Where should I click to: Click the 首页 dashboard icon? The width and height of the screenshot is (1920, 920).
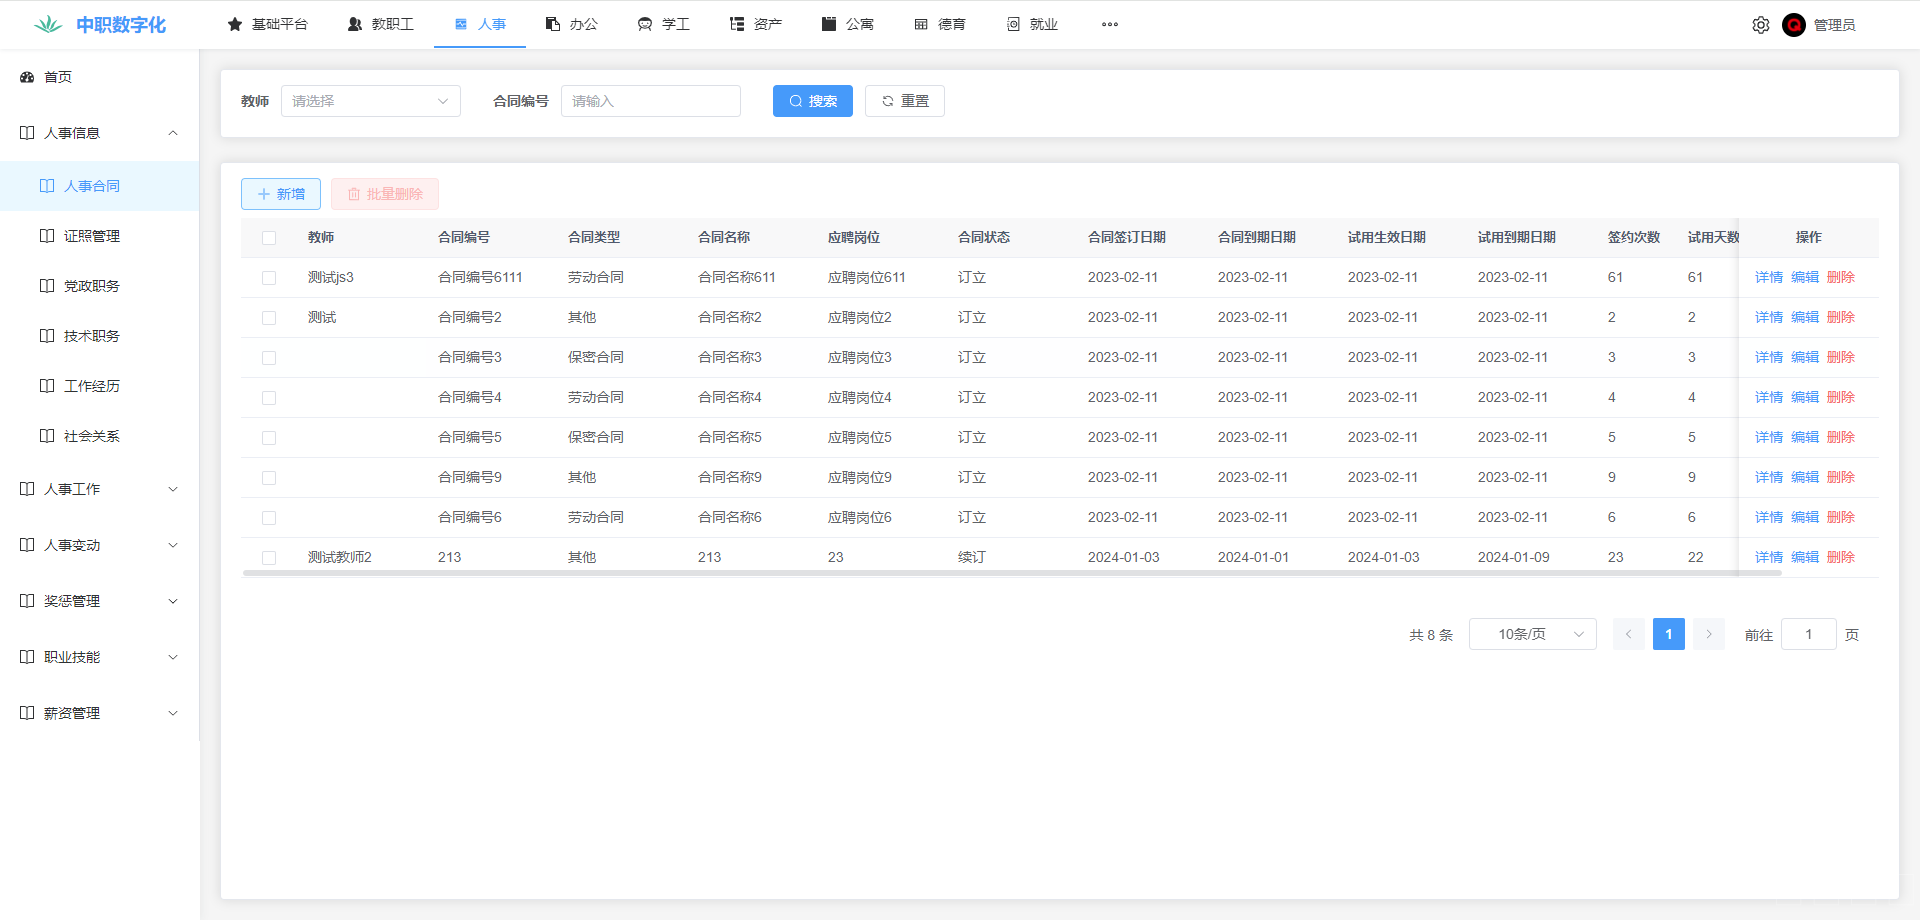(27, 77)
